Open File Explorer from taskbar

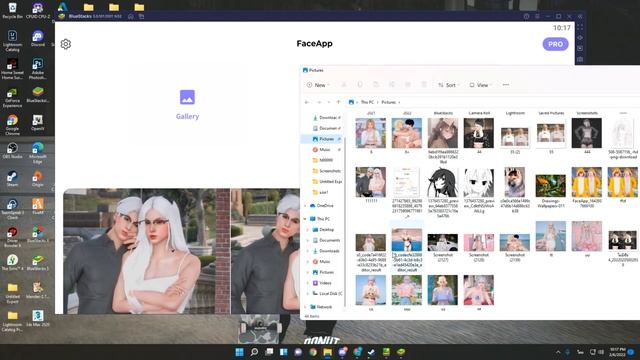point(328,352)
